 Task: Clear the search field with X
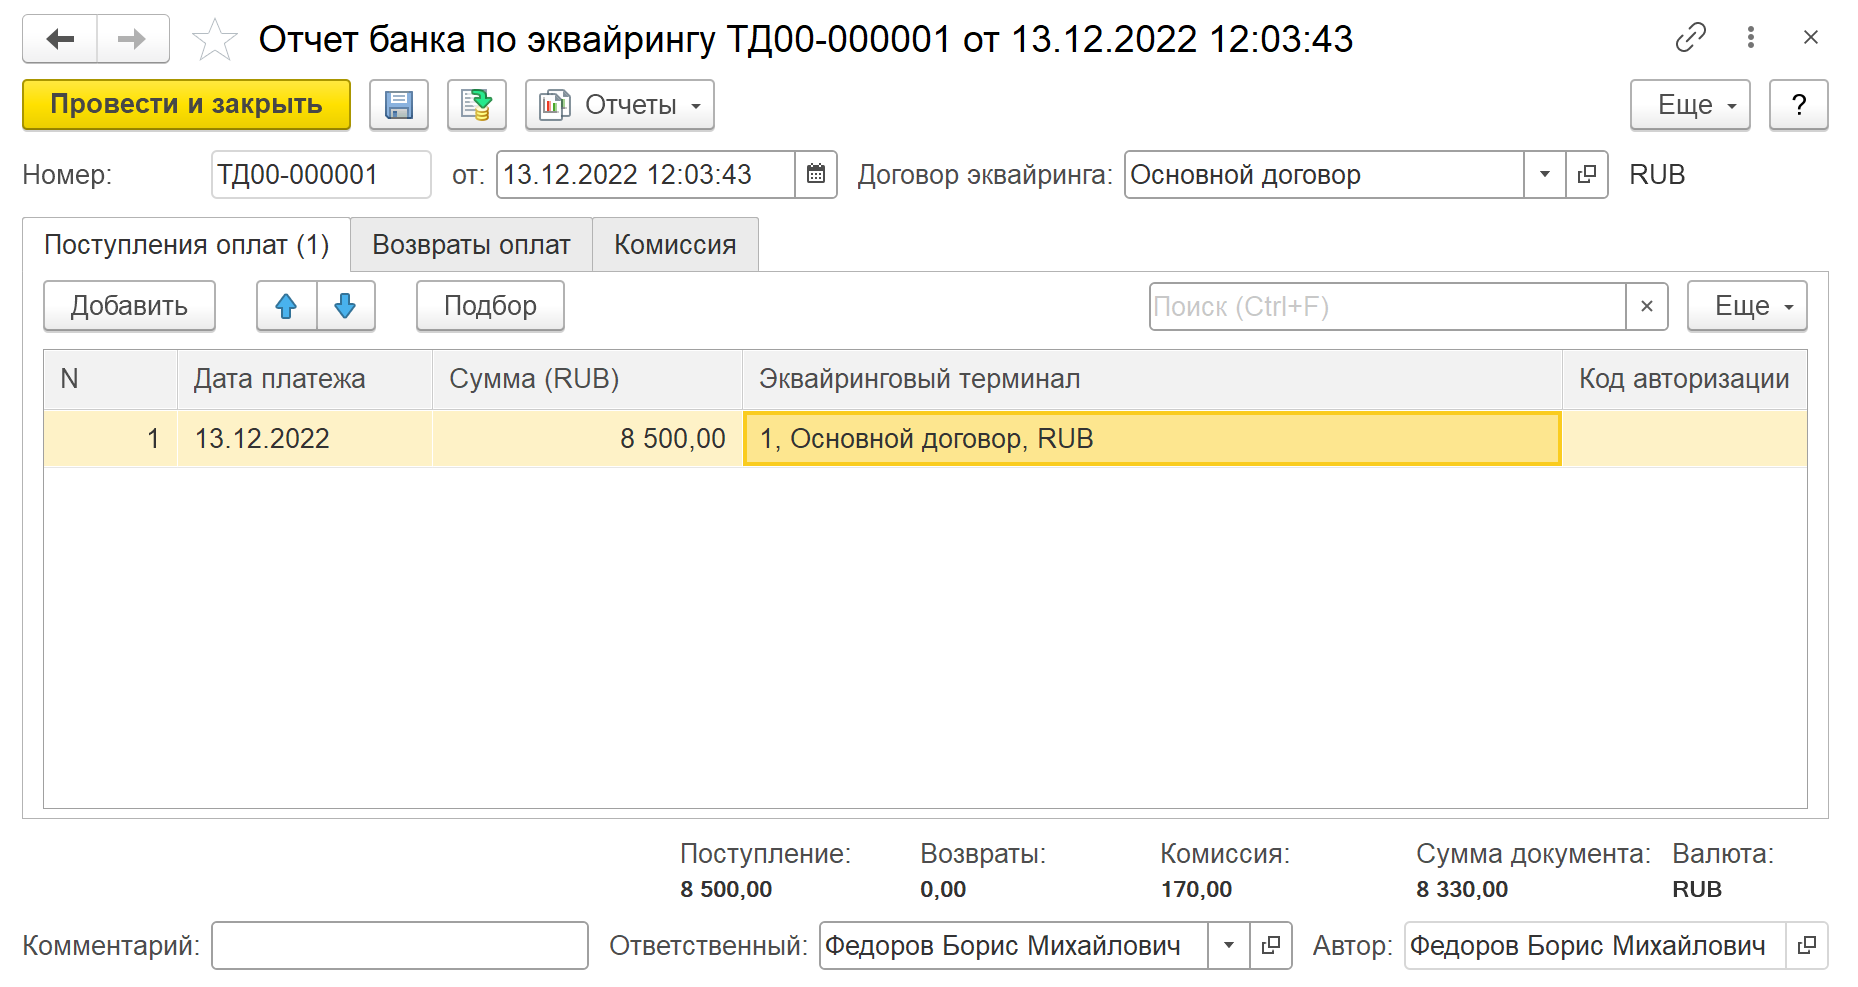1646,306
